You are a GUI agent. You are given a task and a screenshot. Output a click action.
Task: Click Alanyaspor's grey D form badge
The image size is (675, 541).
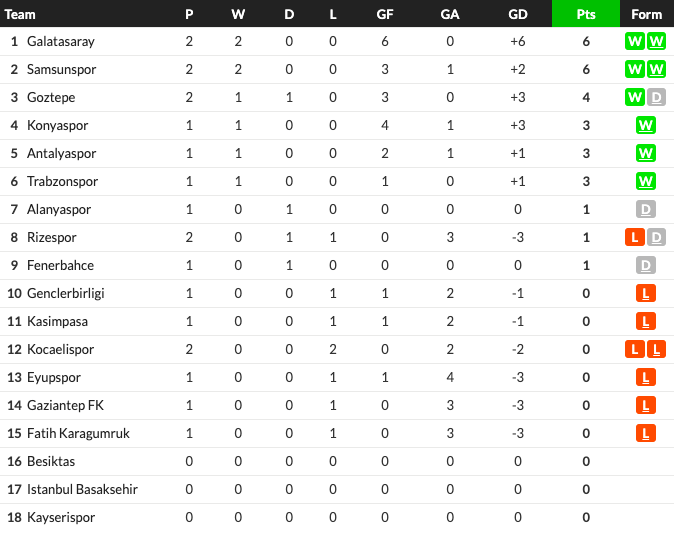tap(646, 209)
